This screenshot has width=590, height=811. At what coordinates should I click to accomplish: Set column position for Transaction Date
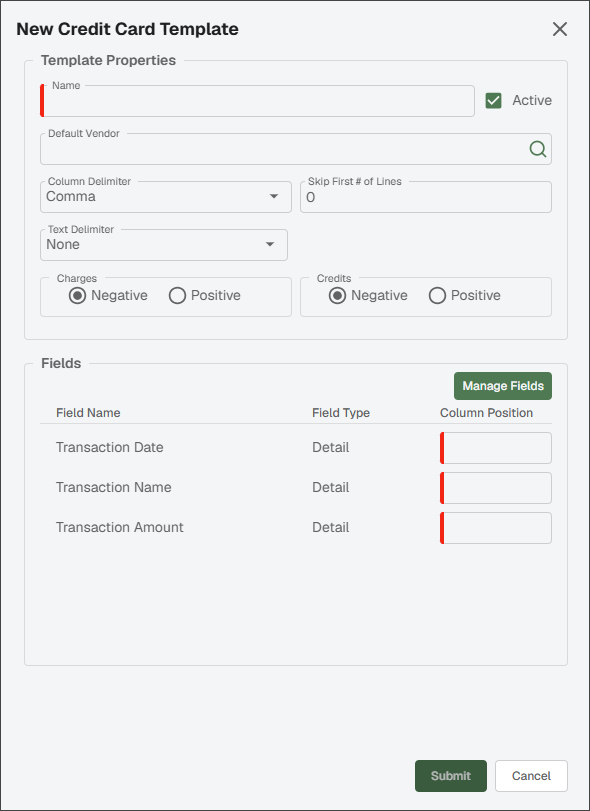496,448
